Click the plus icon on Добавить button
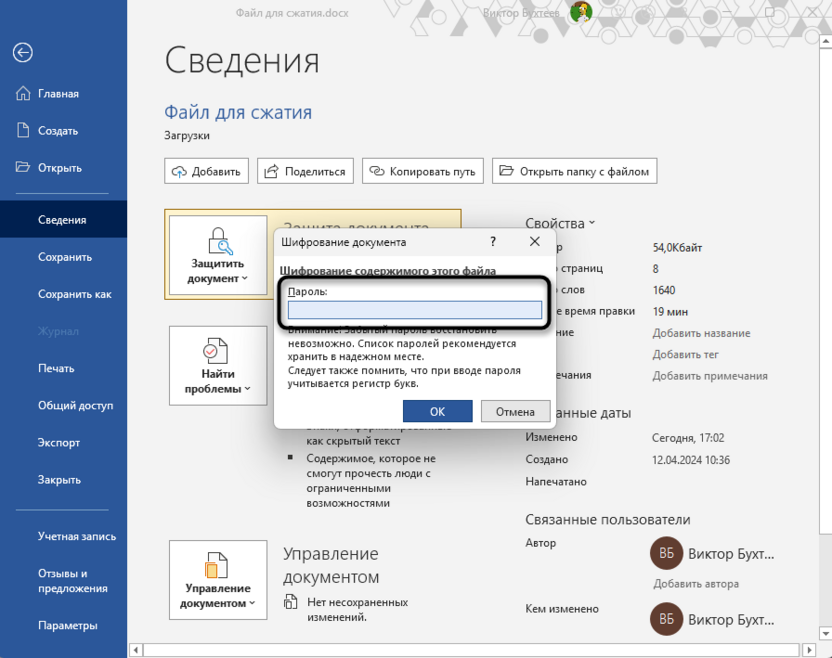The width and height of the screenshot is (832, 658). (179, 170)
